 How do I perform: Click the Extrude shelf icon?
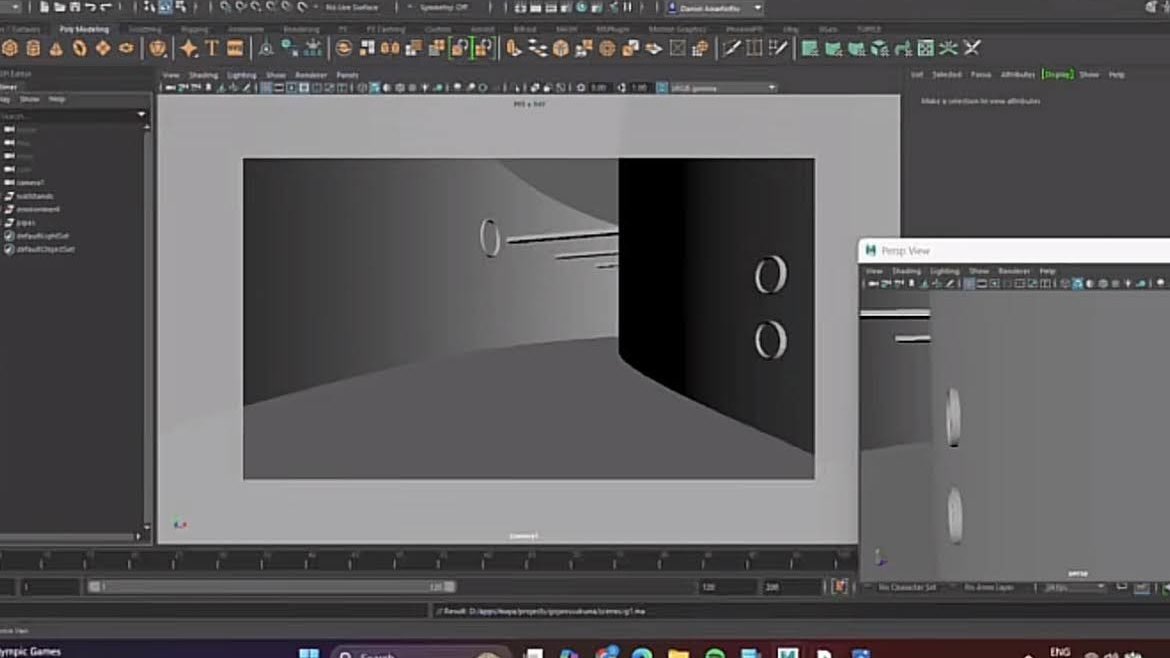point(514,48)
